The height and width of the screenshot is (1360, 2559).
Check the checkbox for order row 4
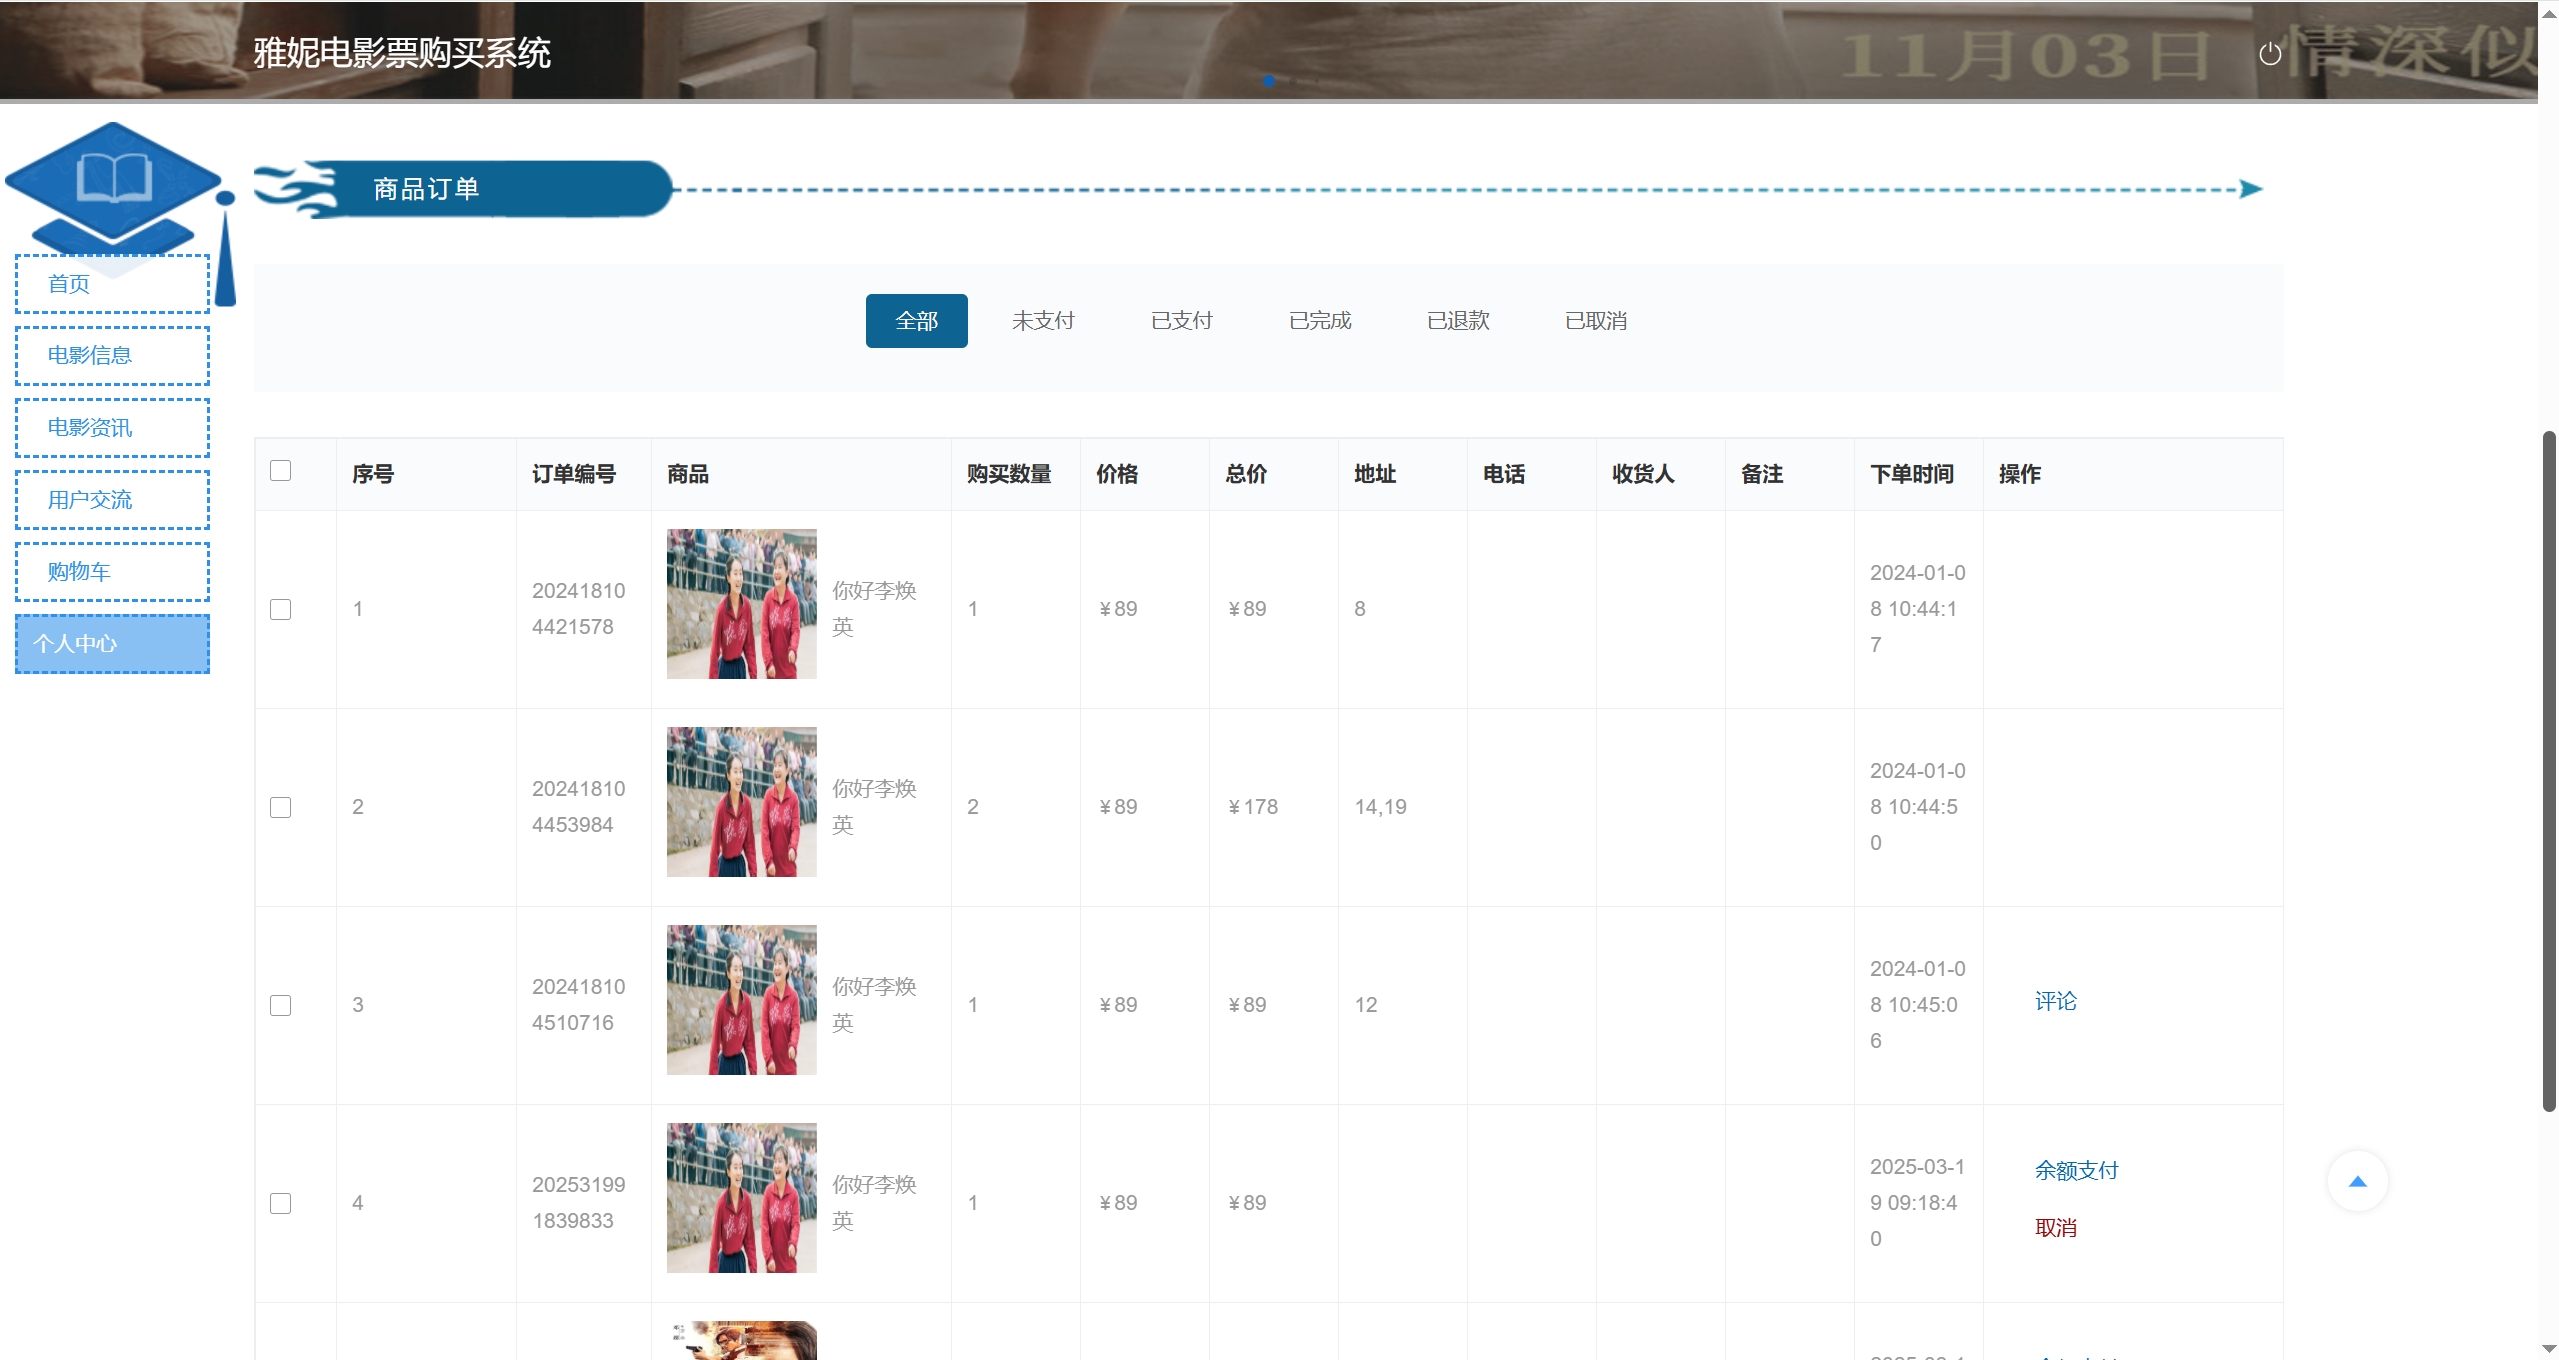pyautogui.click(x=281, y=1203)
